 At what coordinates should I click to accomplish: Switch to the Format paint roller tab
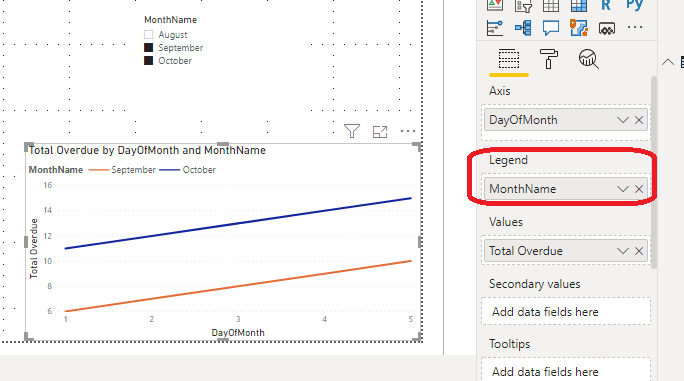tap(549, 58)
